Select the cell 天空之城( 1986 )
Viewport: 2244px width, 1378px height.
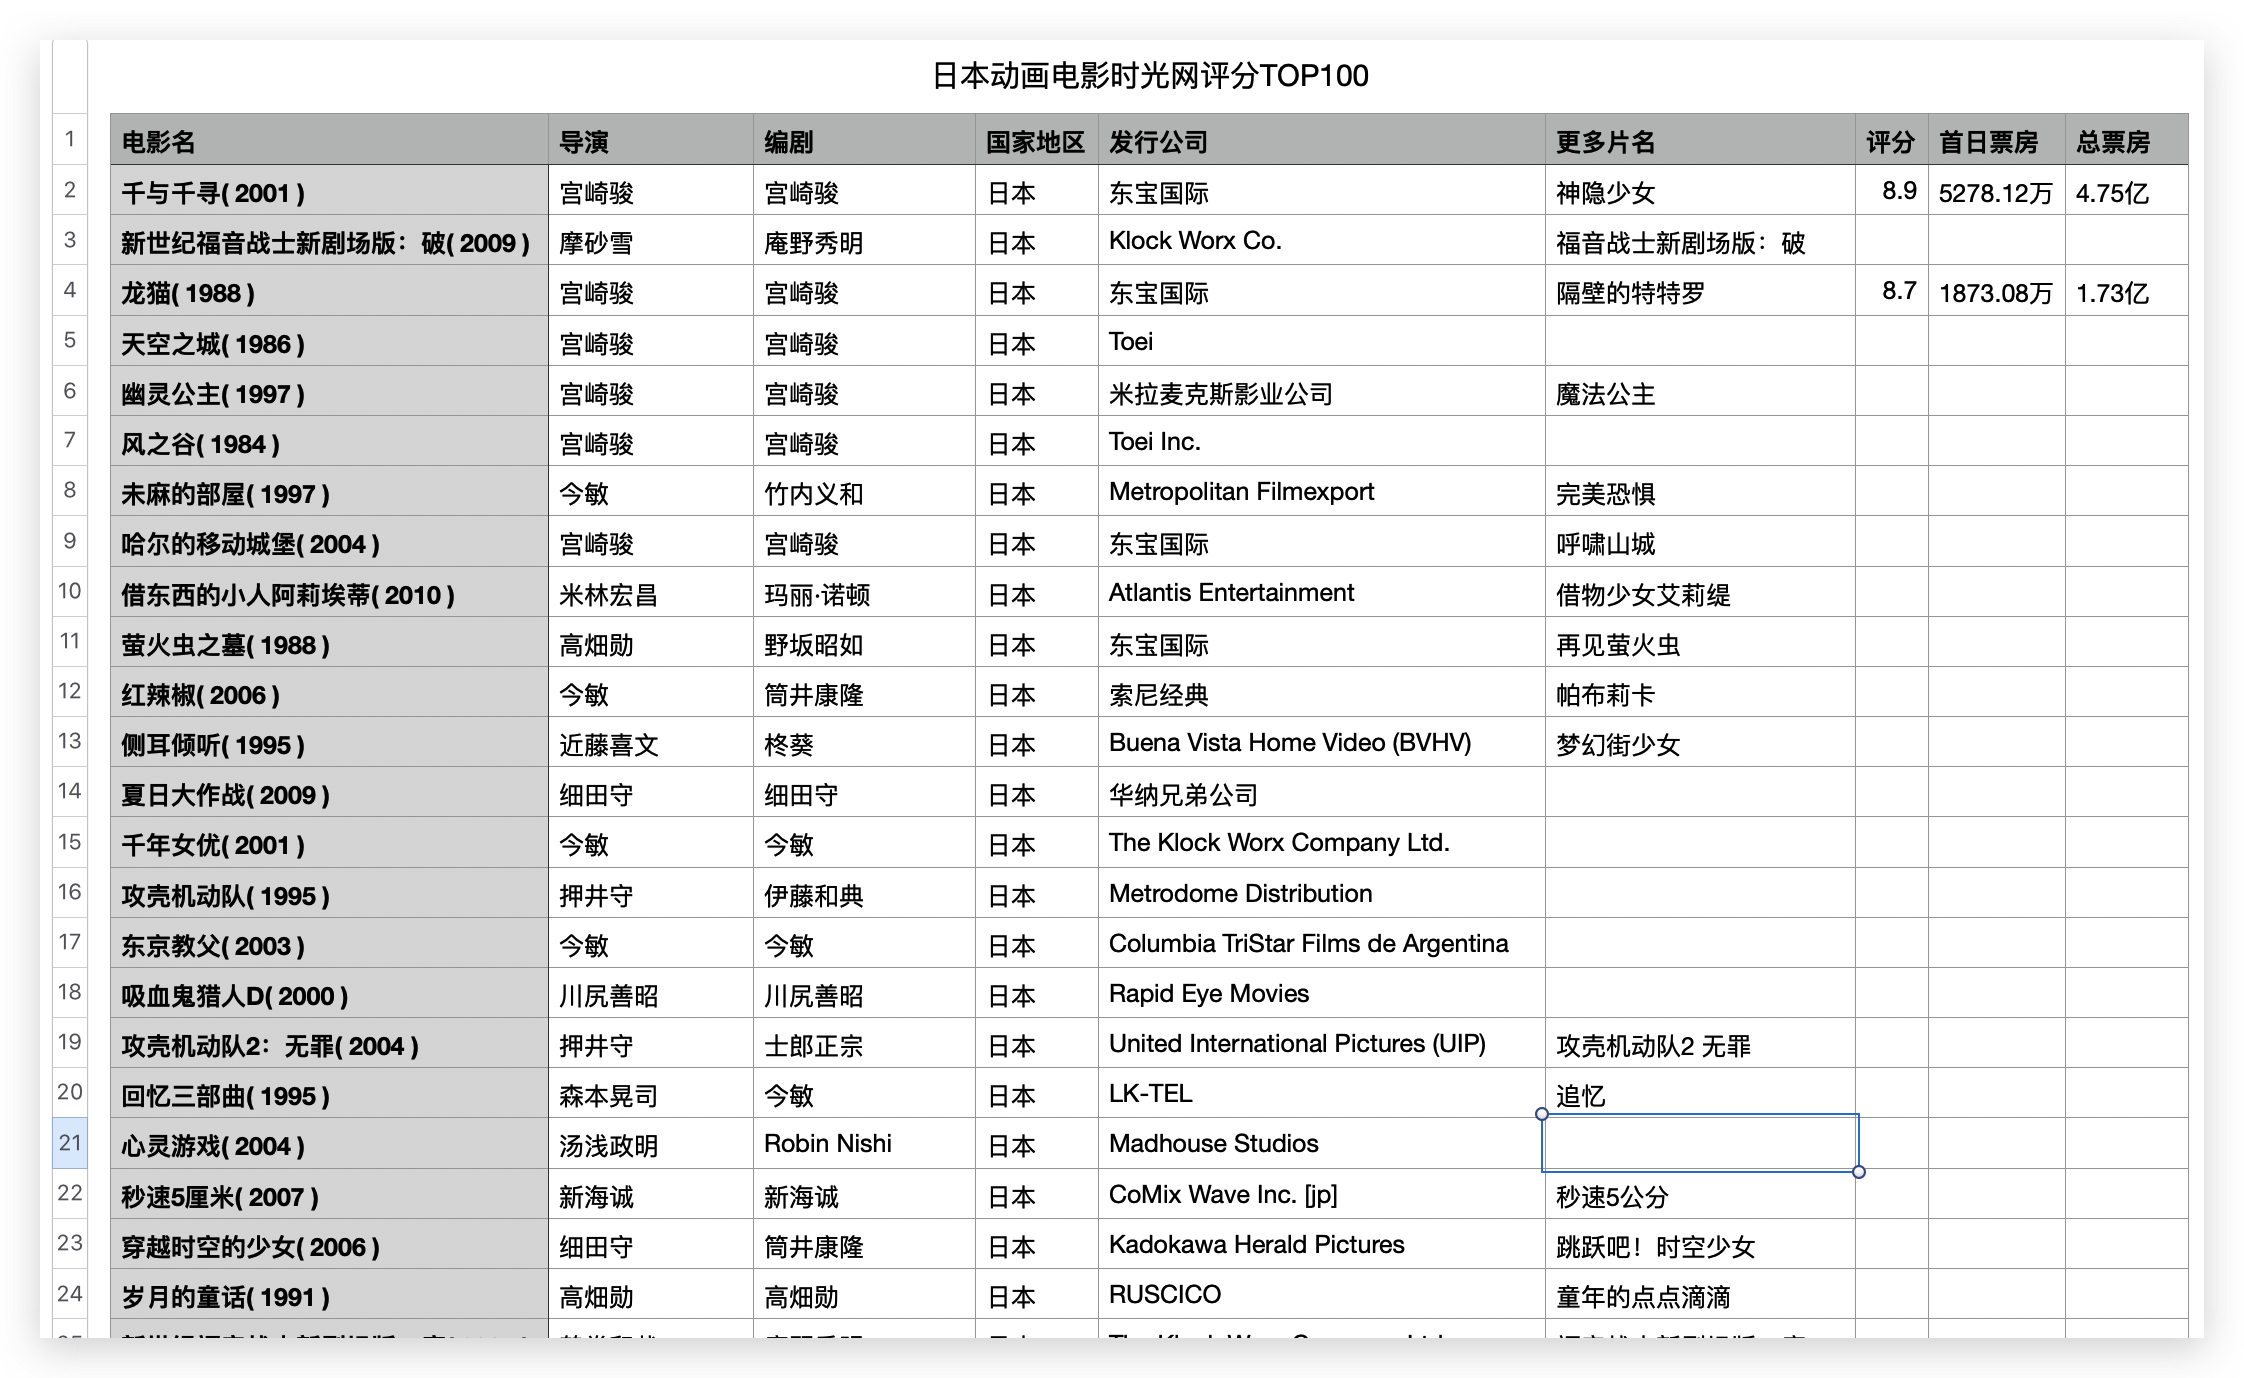329,342
